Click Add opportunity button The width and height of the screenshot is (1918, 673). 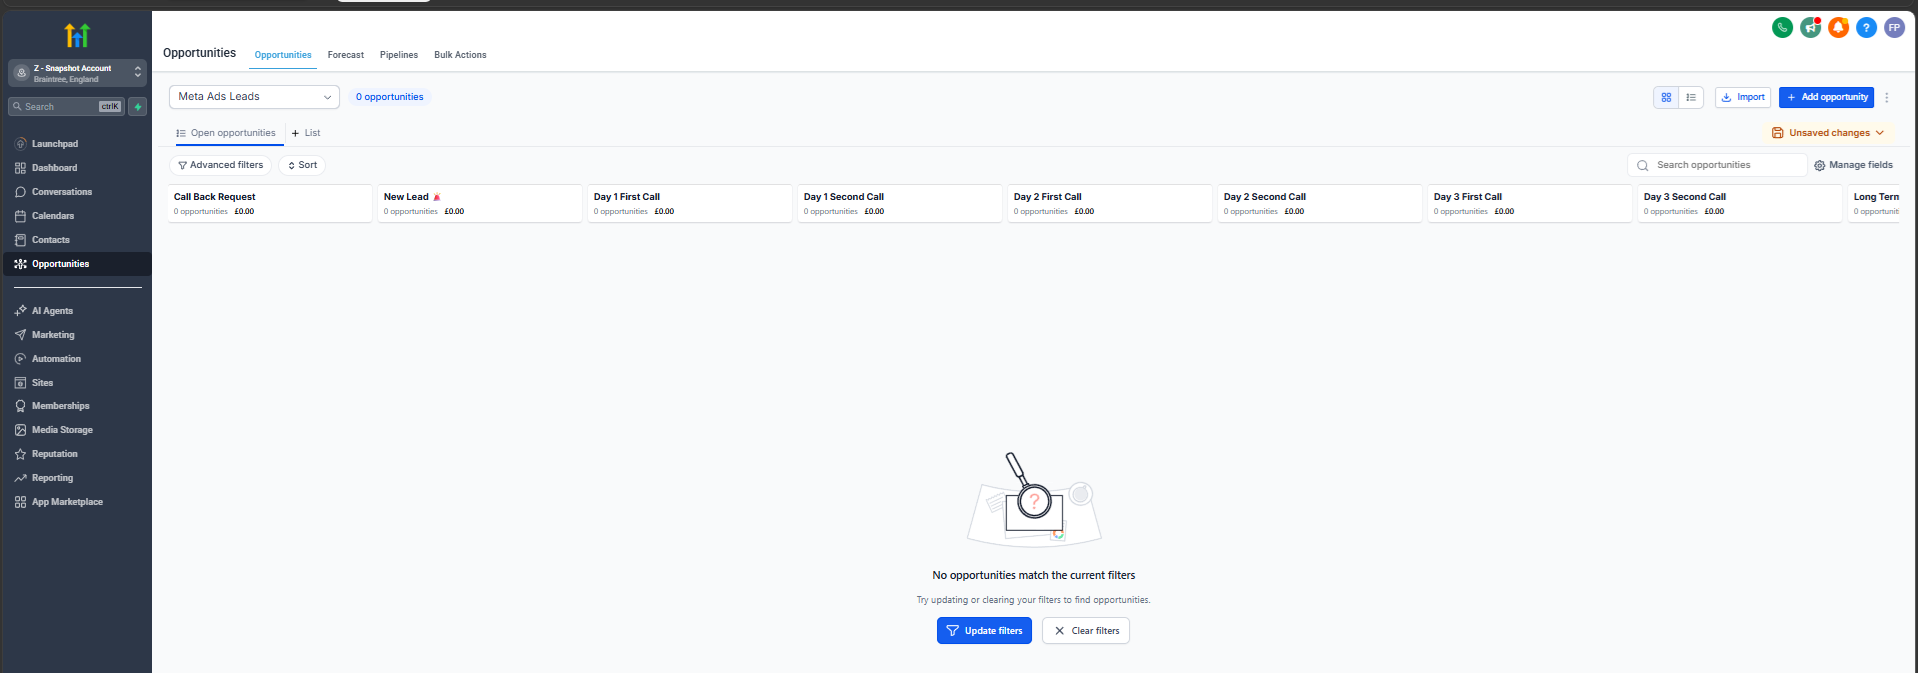(x=1826, y=97)
